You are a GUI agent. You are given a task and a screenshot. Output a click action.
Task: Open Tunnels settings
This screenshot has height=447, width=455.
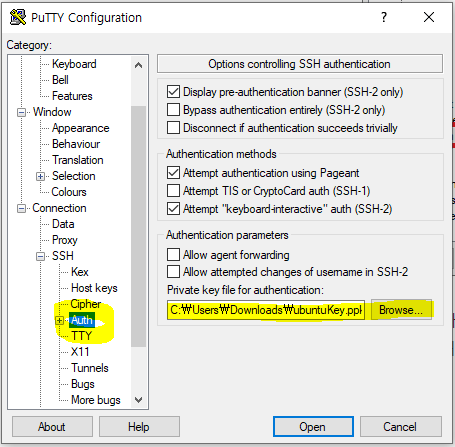click(90, 368)
